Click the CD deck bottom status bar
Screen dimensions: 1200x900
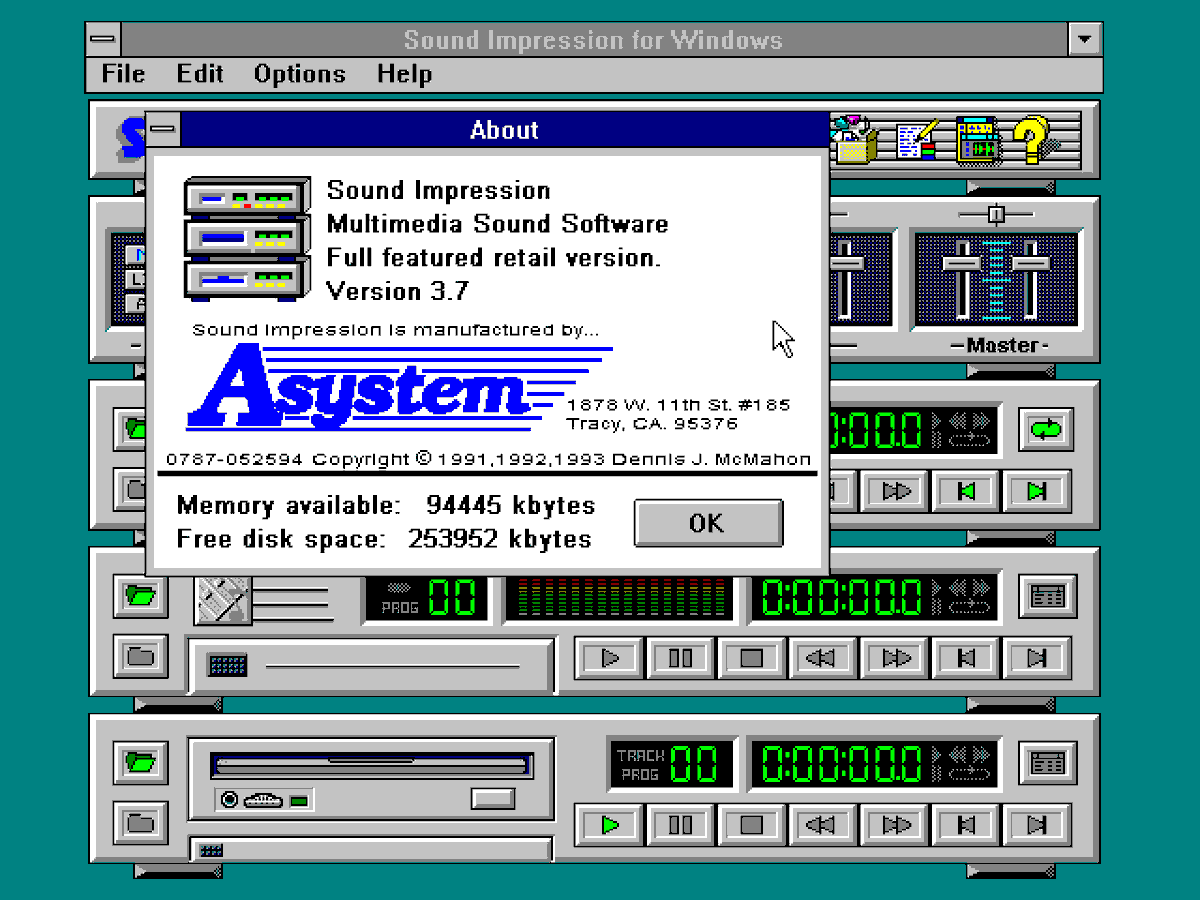(371, 850)
